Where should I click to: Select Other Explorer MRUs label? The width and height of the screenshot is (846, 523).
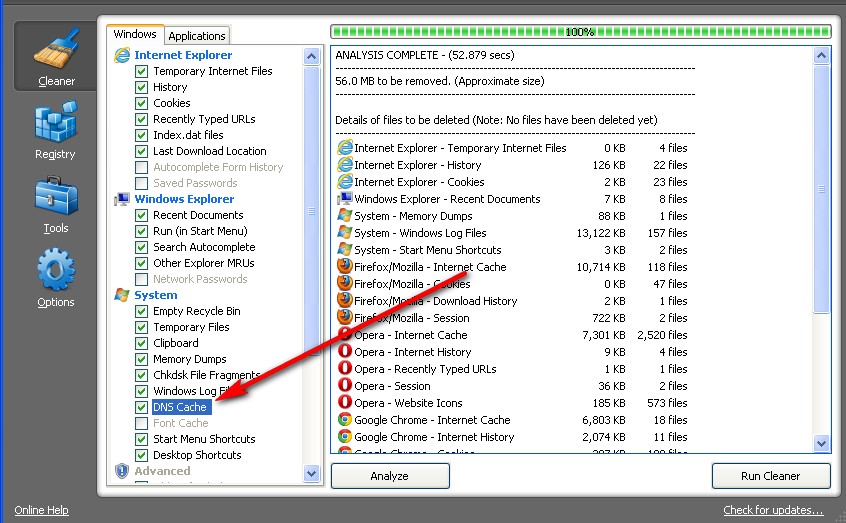coord(203,263)
